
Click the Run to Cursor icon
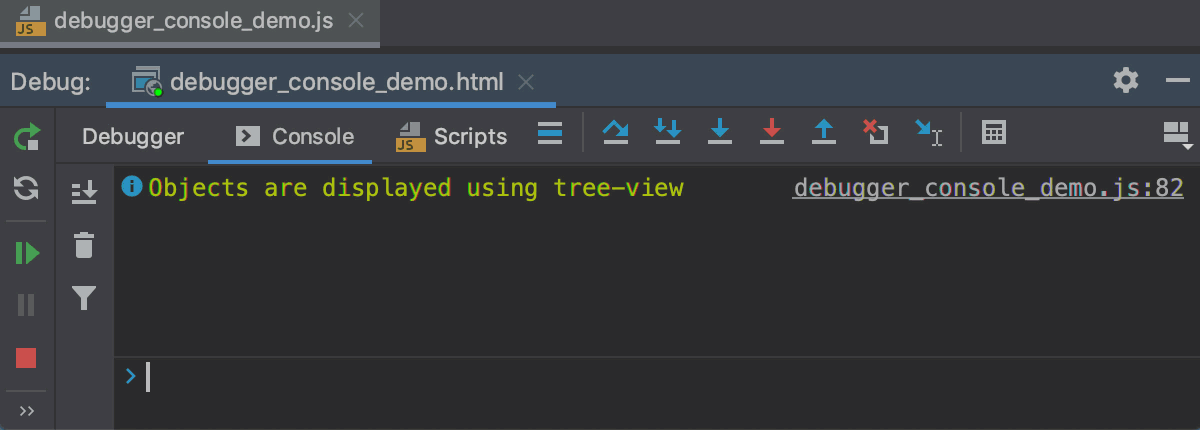point(927,132)
